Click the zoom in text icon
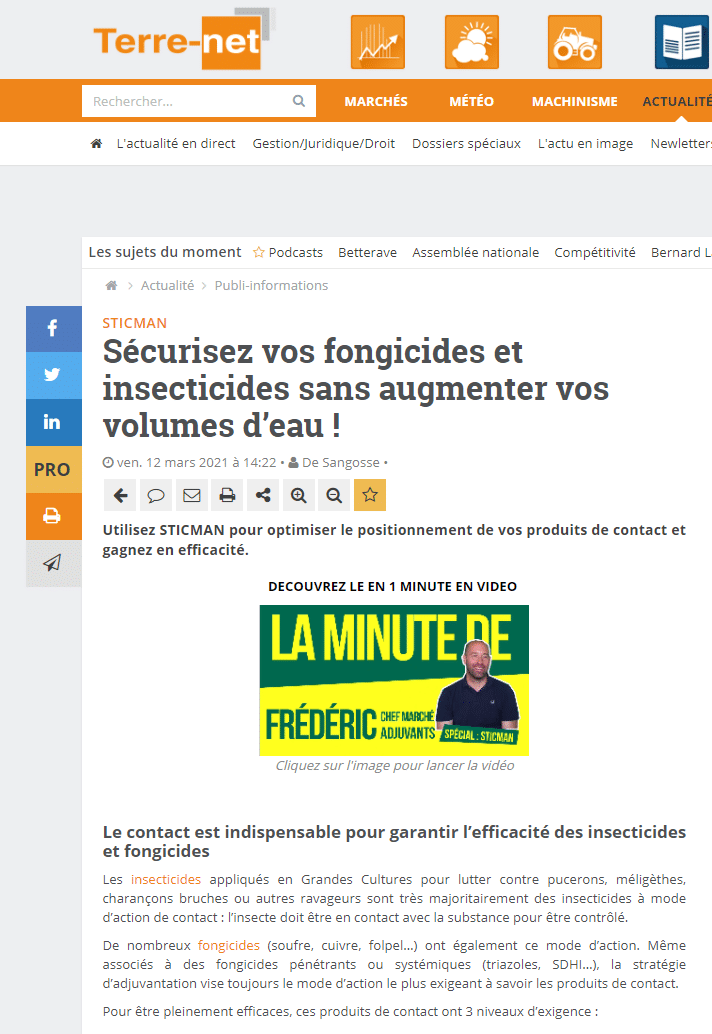Screen dimensions: 712x1034 [298, 495]
